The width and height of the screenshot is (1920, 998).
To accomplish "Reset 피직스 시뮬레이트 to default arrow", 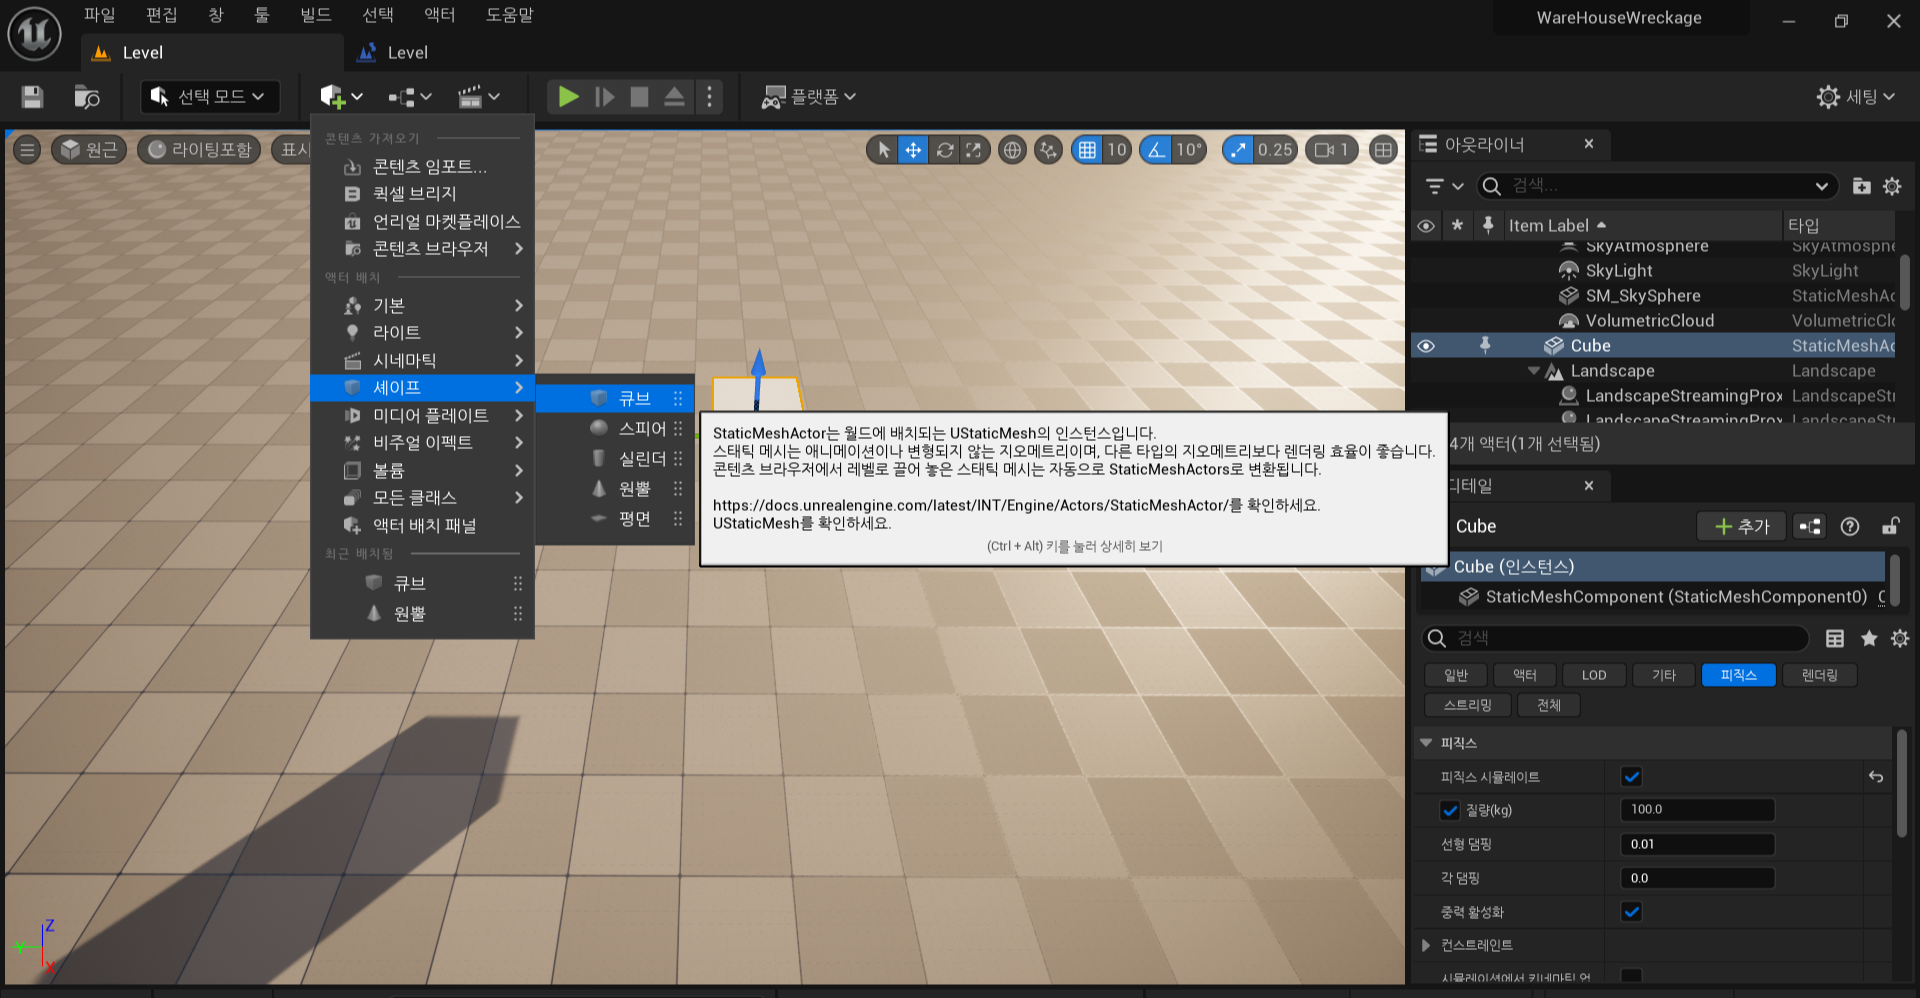I will 1876,777.
